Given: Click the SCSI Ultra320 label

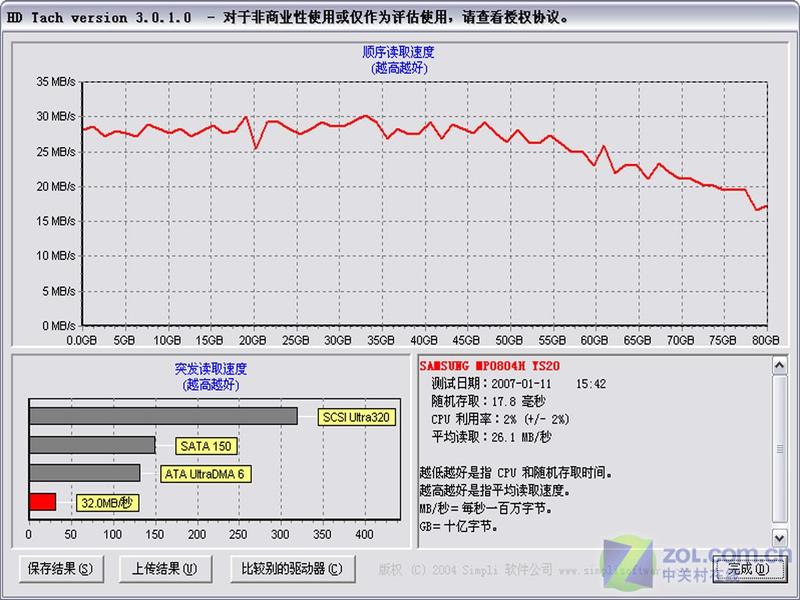Looking at the screenshot, I should tap(356, 417).
